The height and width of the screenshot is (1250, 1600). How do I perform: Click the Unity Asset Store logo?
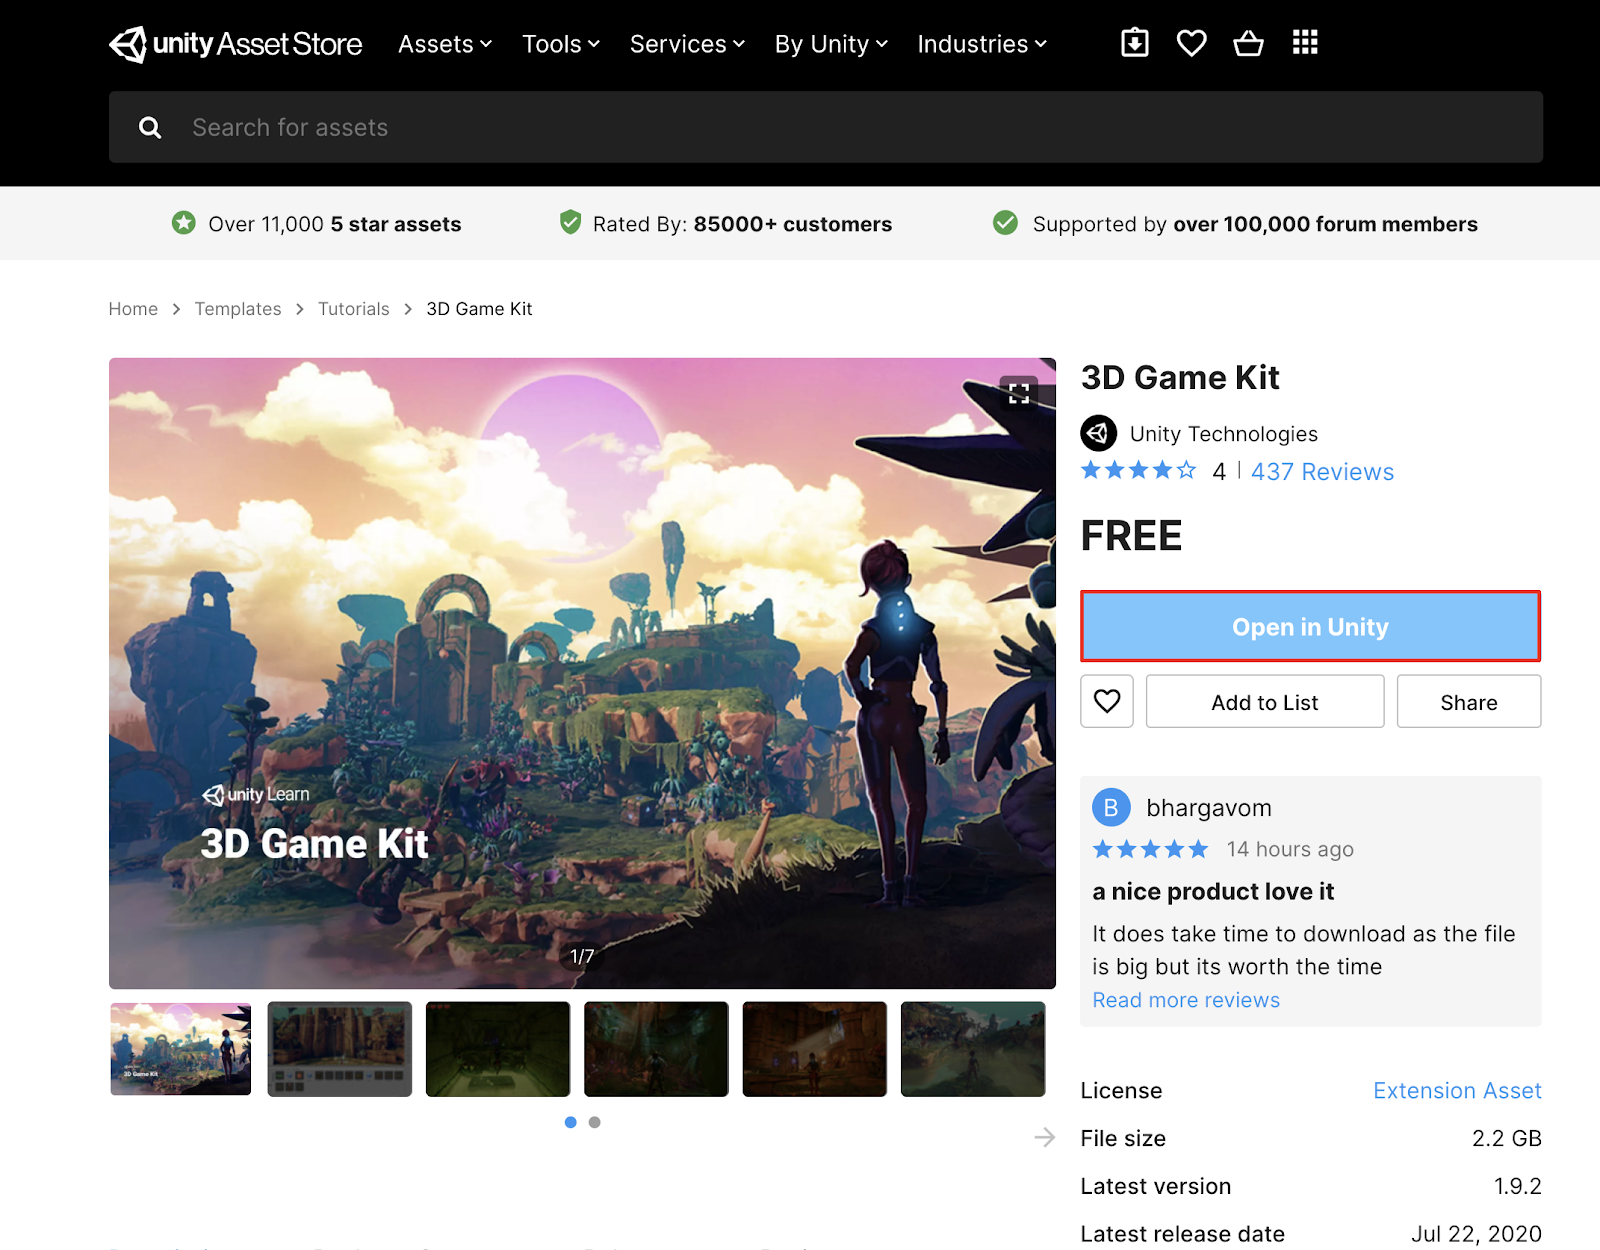[235, 44]
